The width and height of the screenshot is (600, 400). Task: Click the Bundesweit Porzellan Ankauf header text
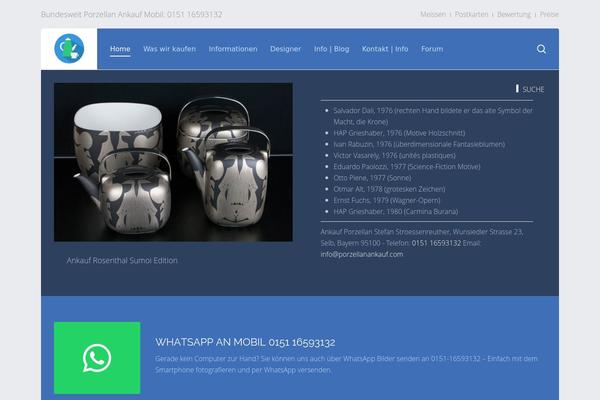tap(132, 14)
